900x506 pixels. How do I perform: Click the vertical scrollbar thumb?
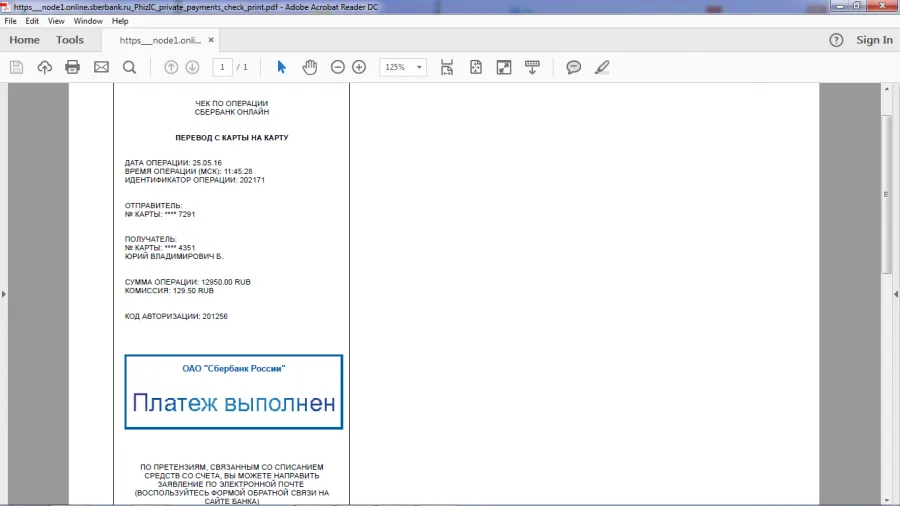886,195
